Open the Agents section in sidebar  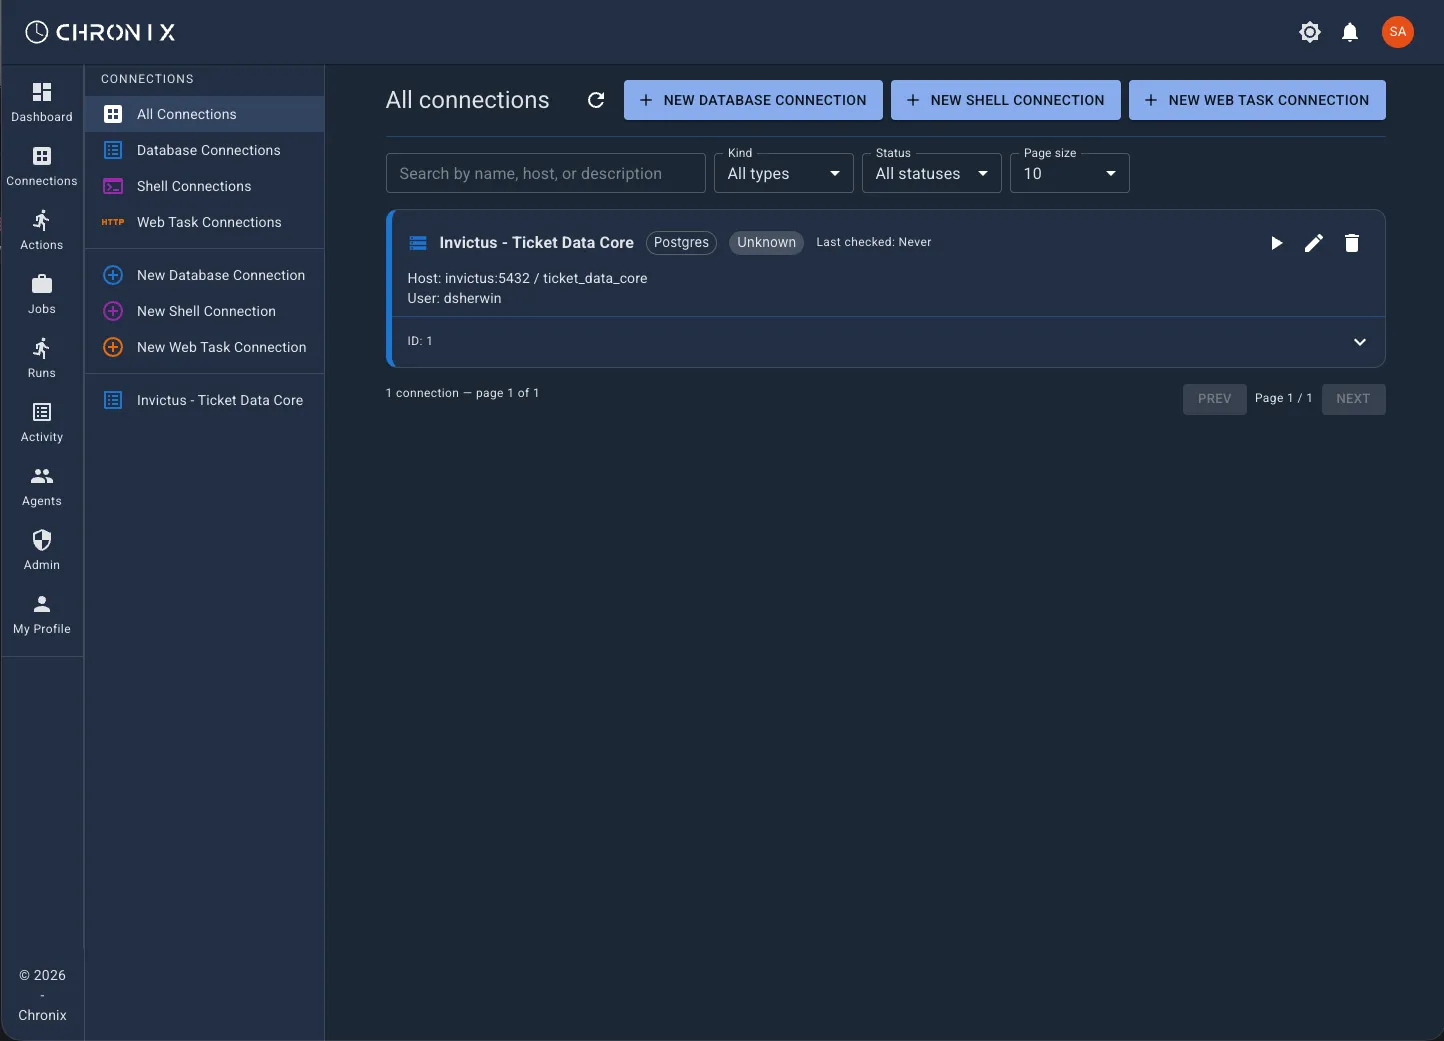pos(42,486)
